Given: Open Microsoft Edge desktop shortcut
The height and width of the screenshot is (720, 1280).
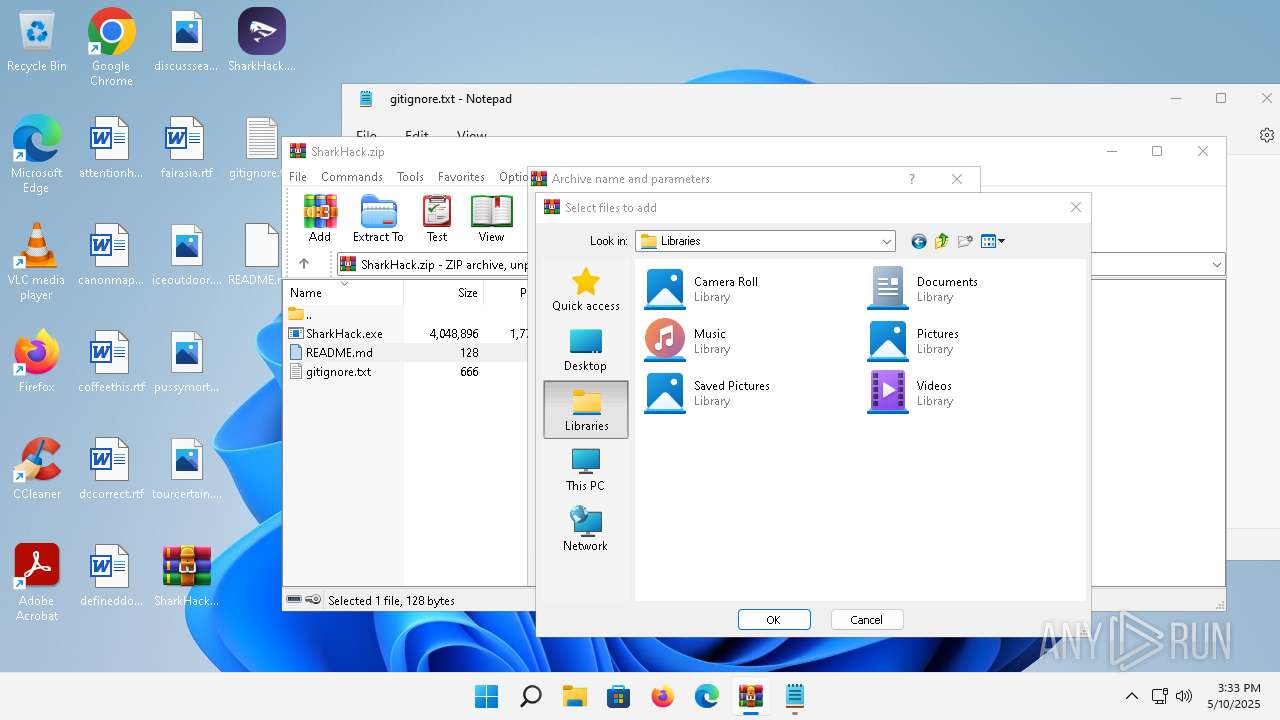Looking at the screenshot, I should tap(37, 154).
